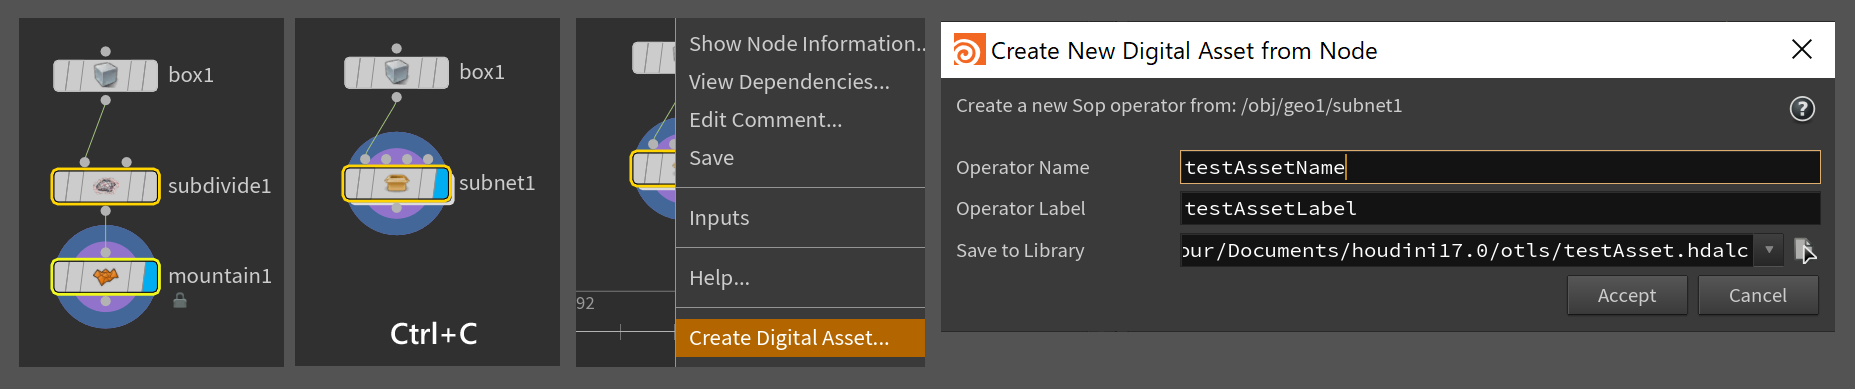The image size is (1855, 389).
Task: Click the help question mark icon in the dialog
Action: (x=1802, y=108)
